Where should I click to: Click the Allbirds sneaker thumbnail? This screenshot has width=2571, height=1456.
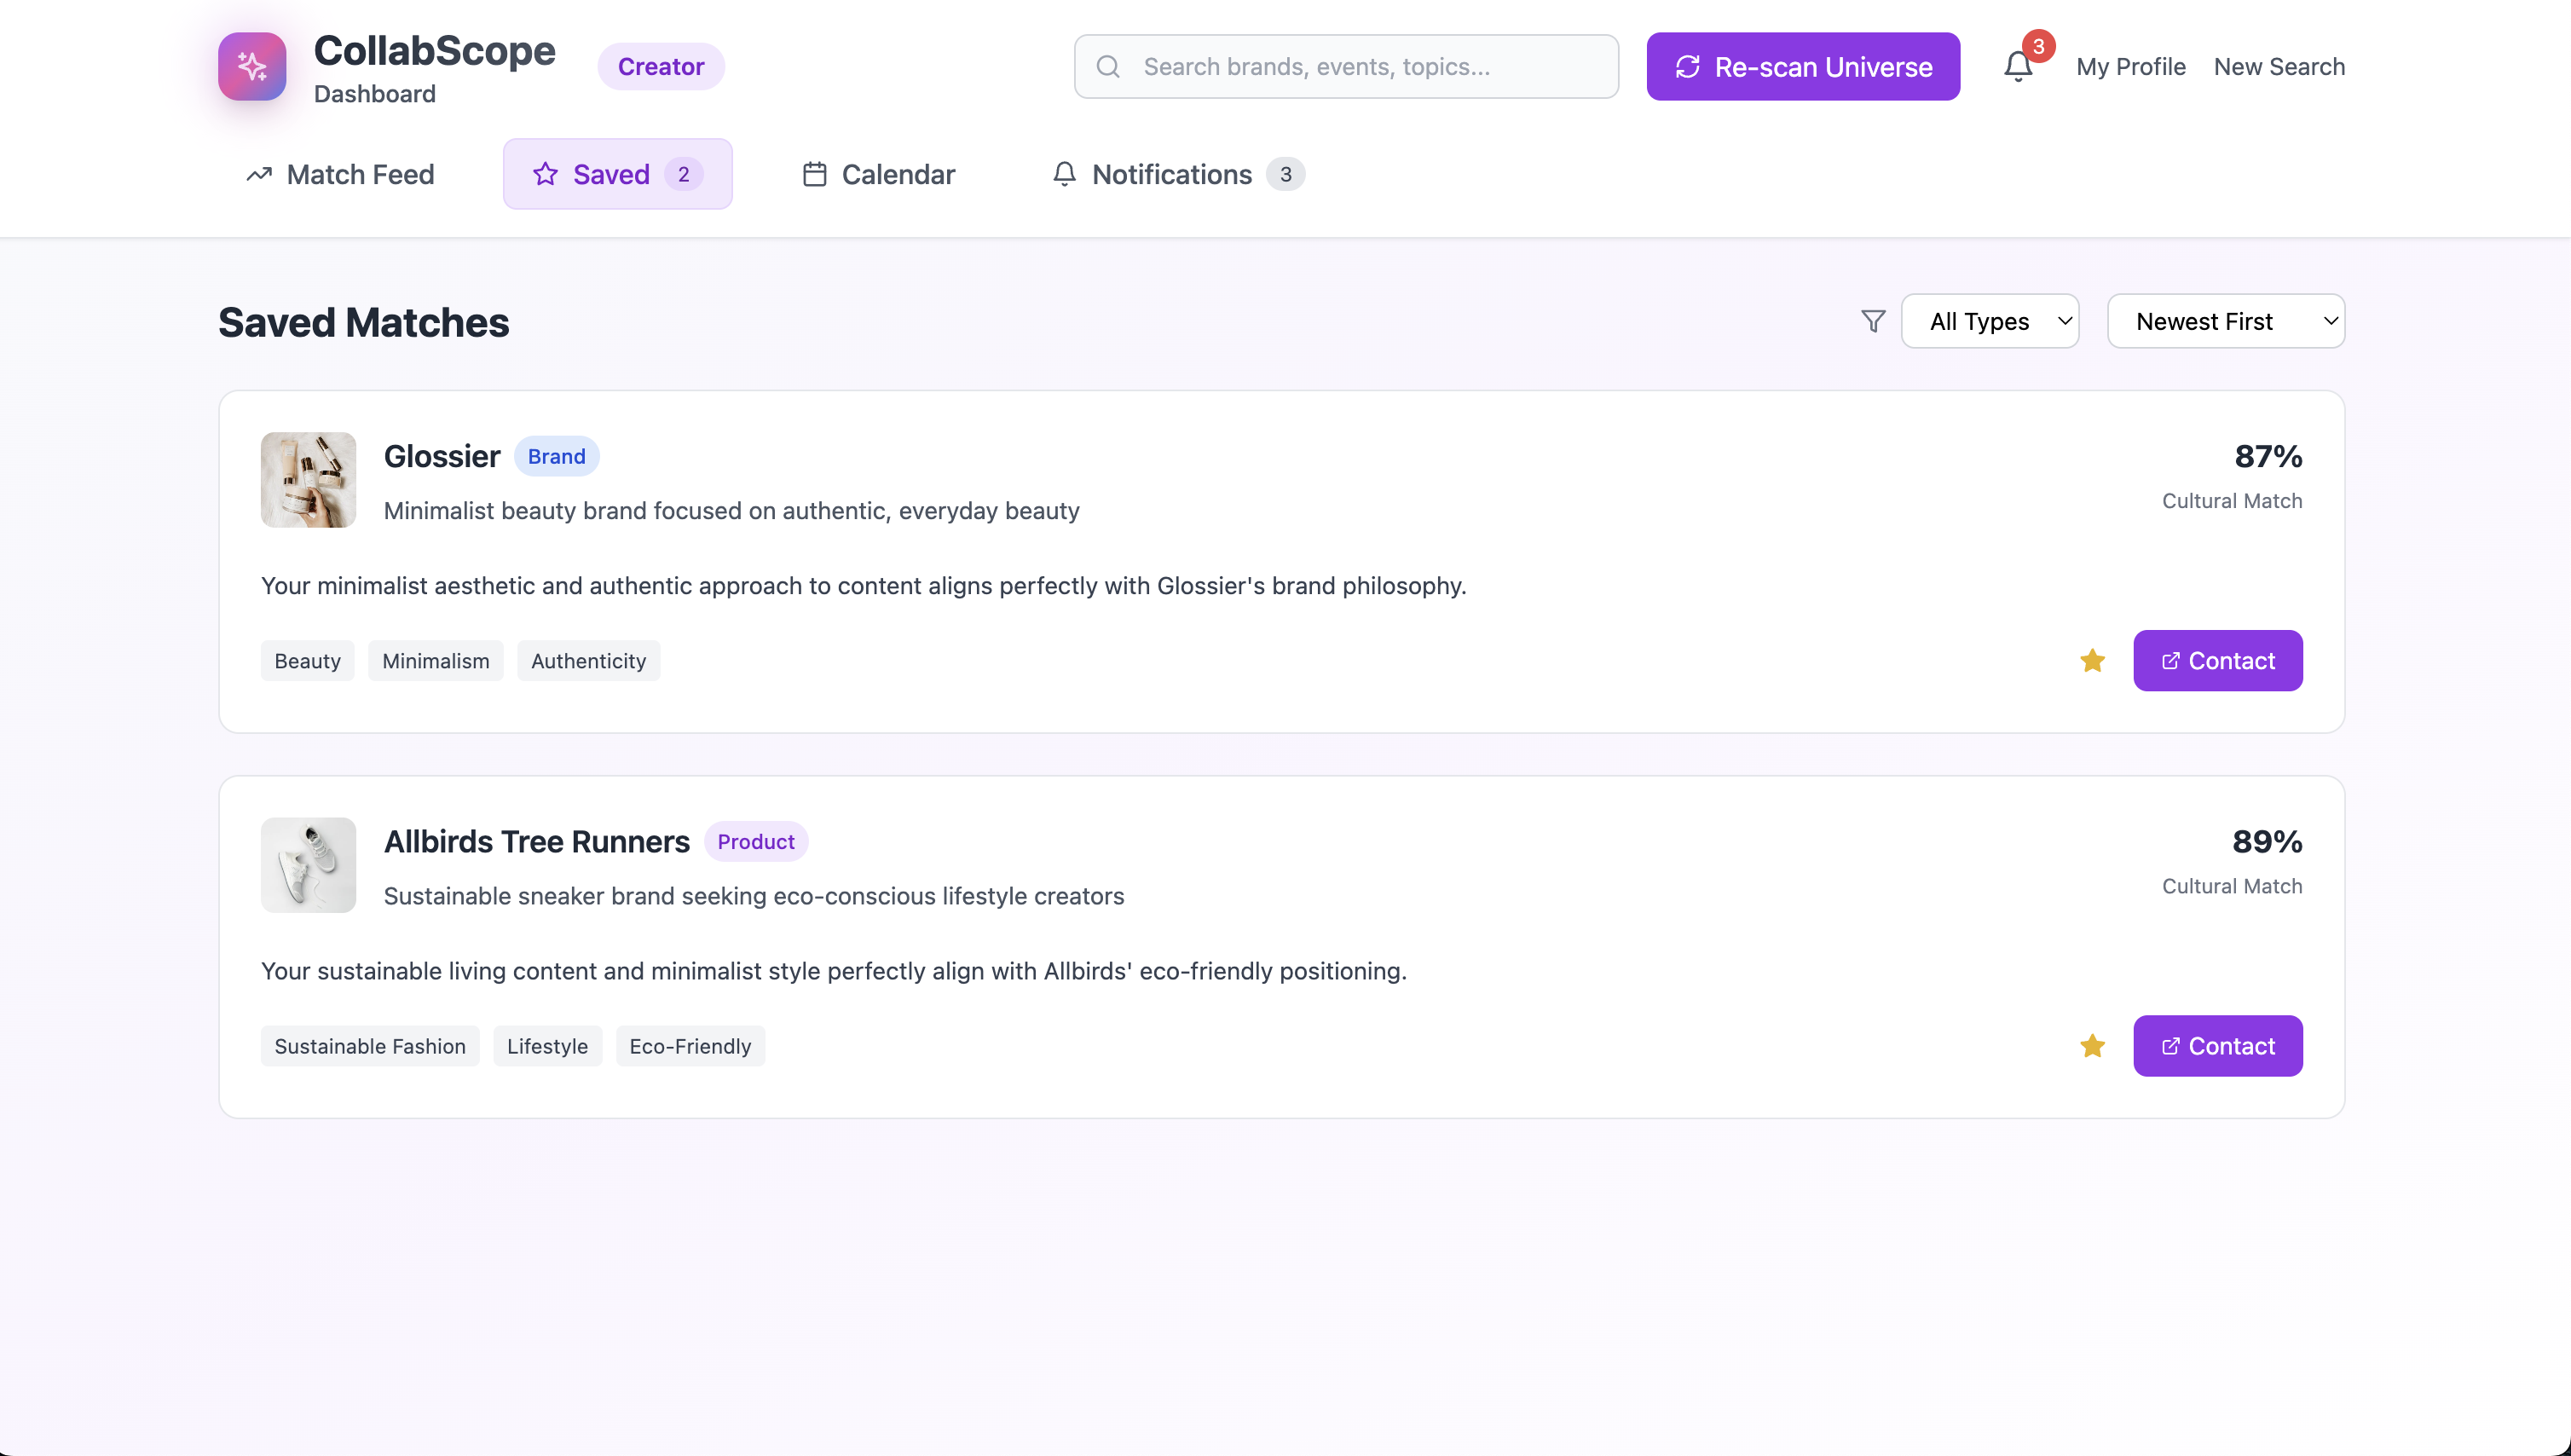tap(308, 865)
